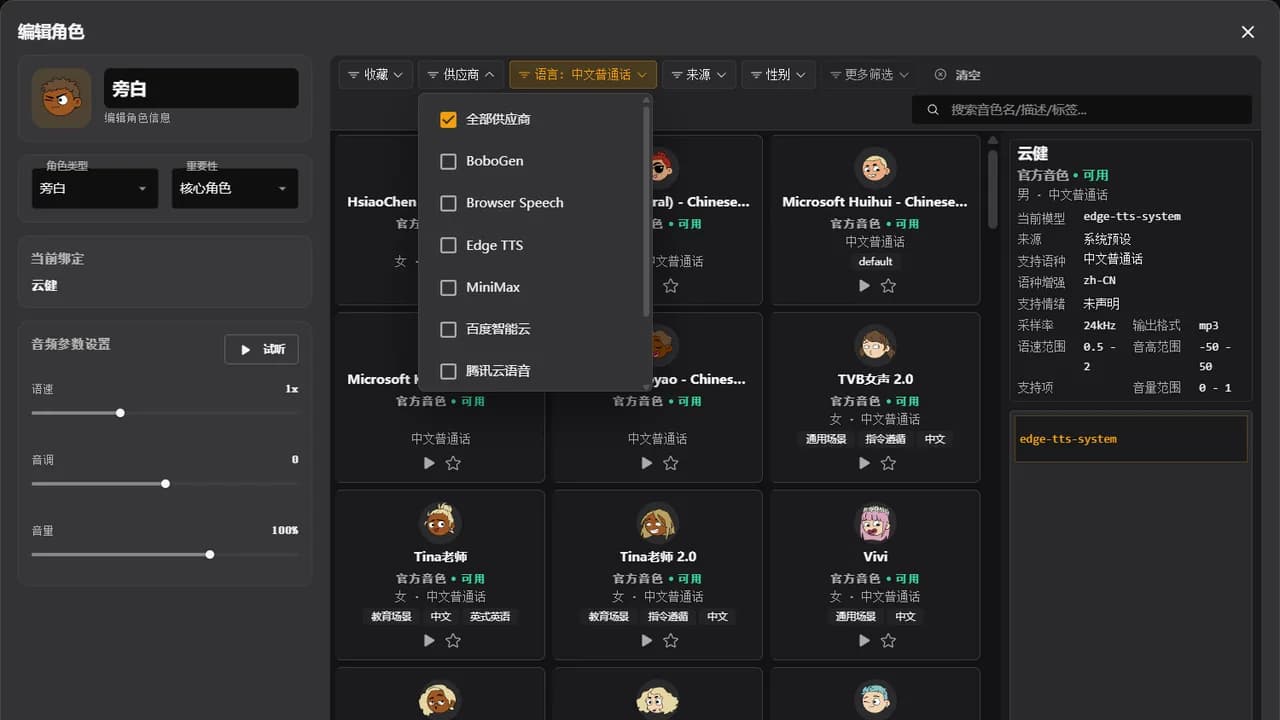Click the mp3 output format value

(1209, 325)
